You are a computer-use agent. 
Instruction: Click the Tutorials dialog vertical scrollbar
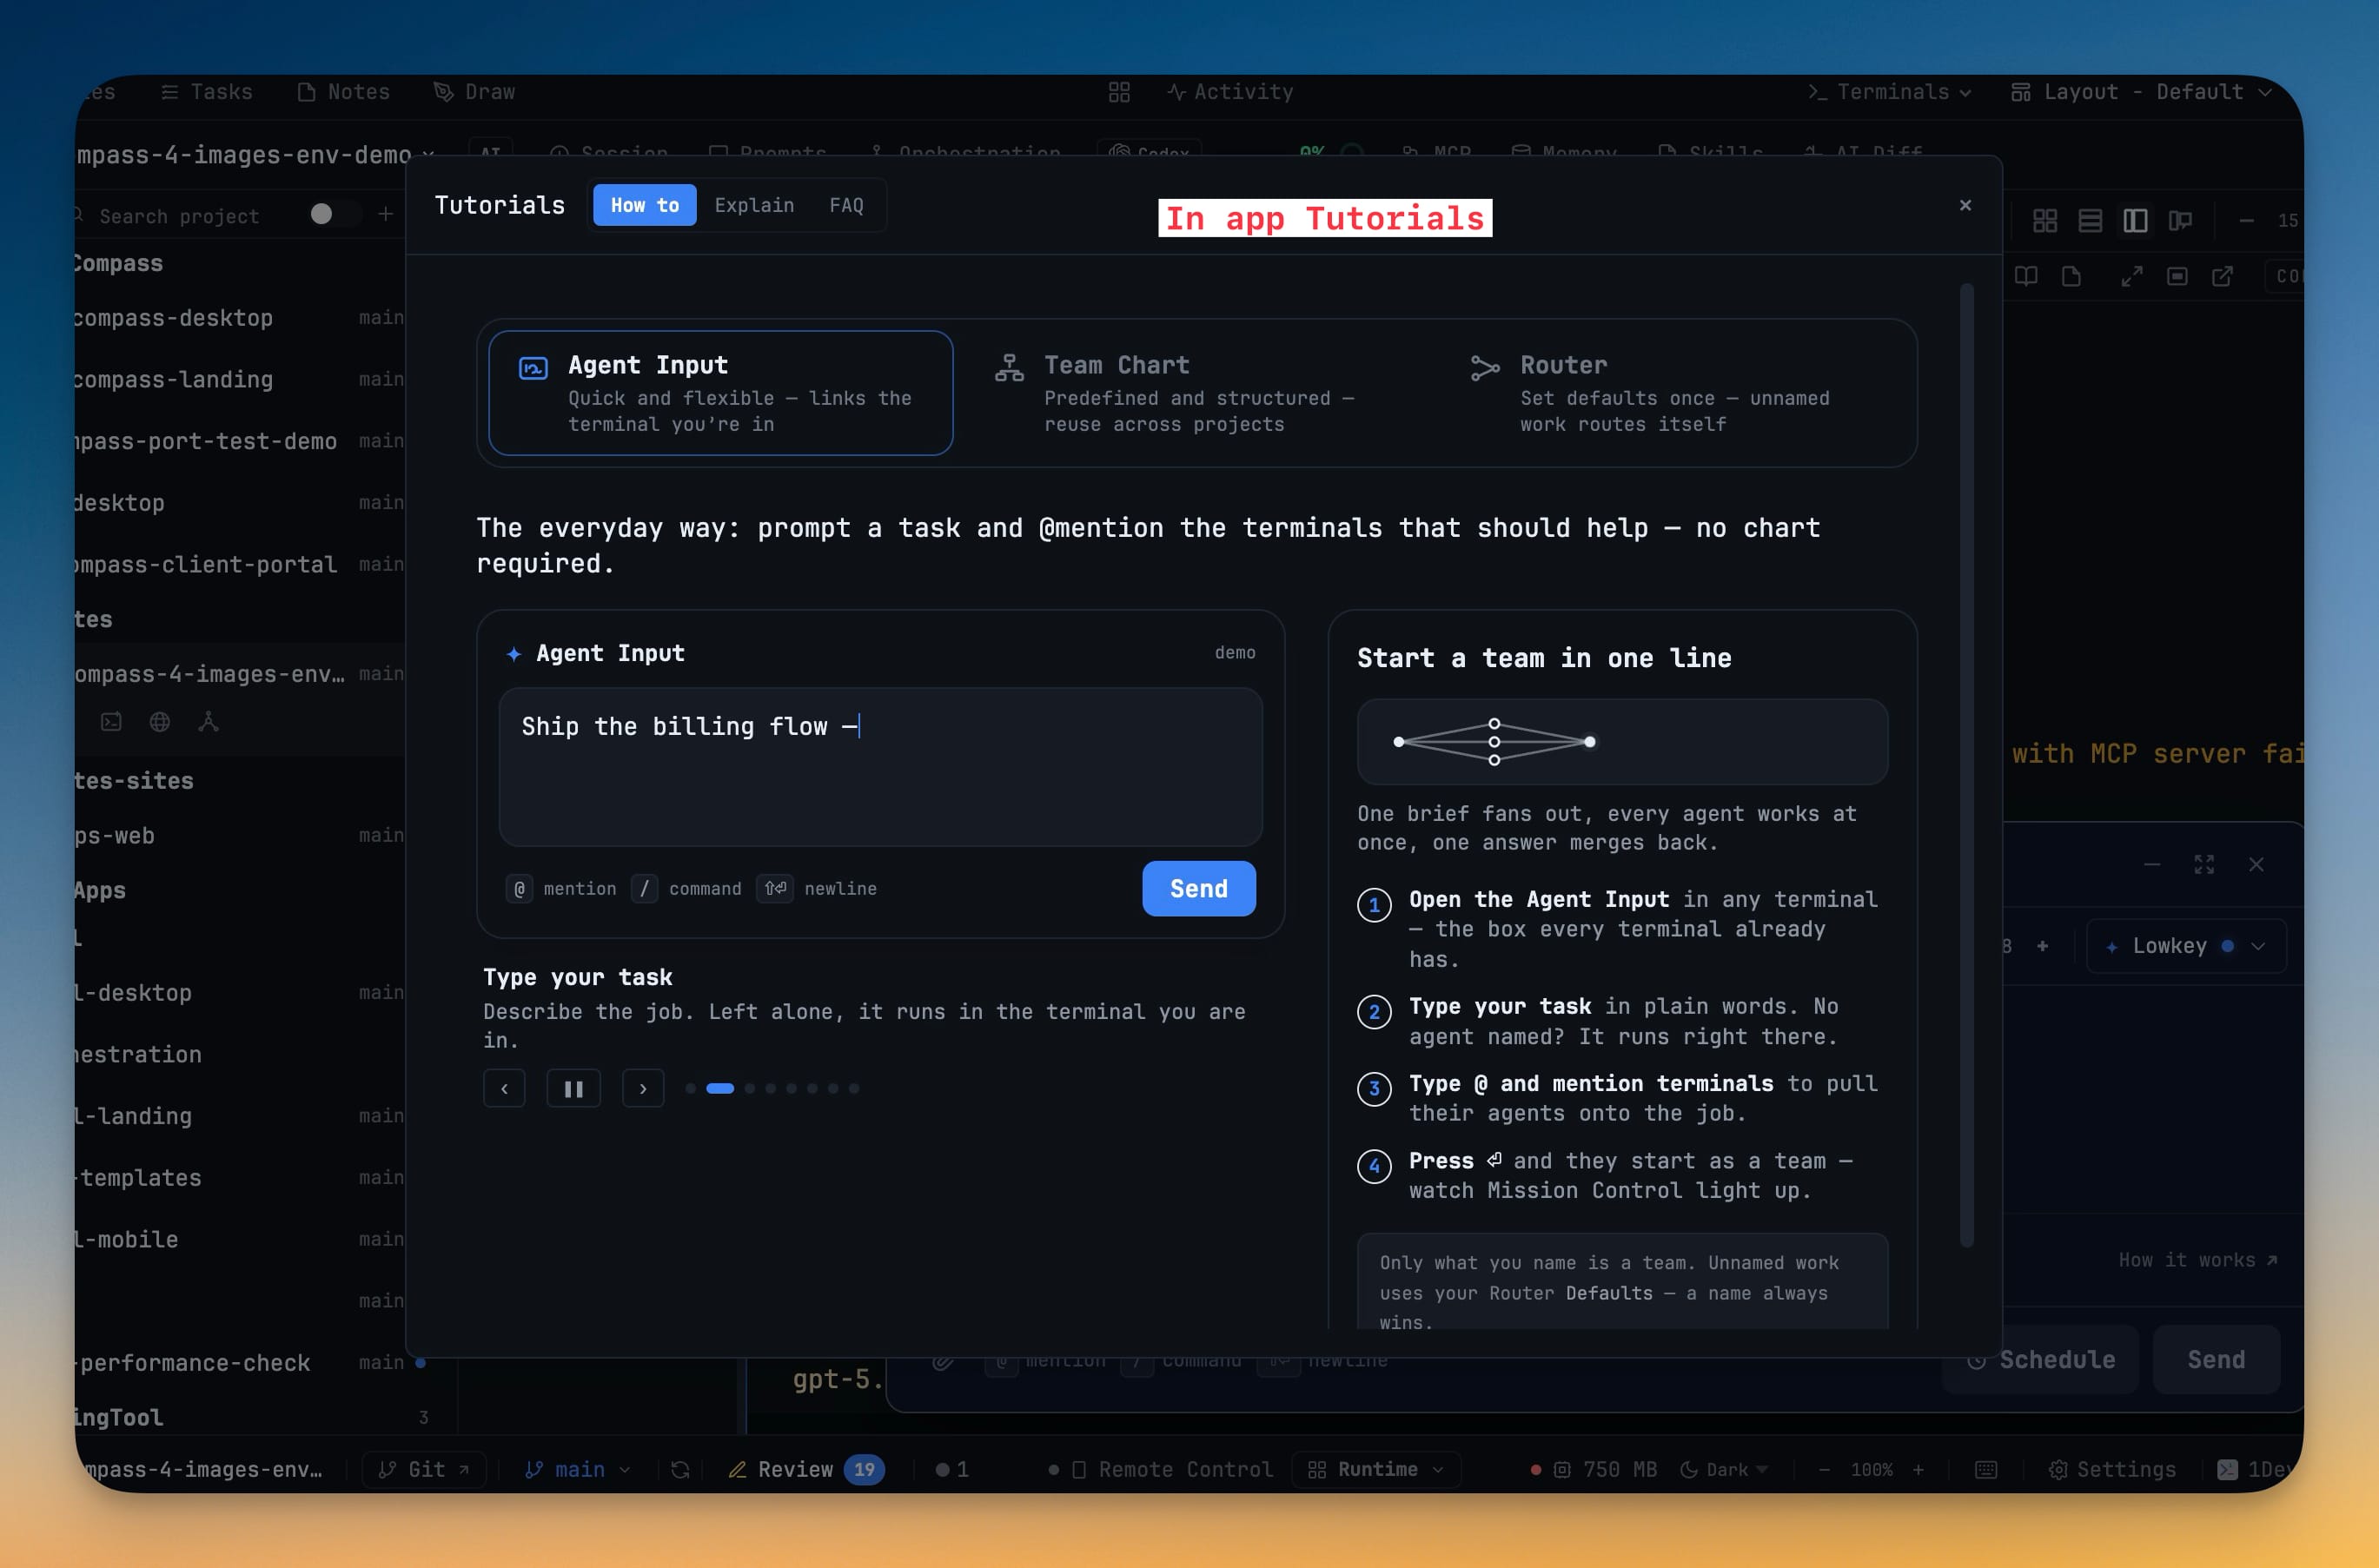click(1966, 766)
